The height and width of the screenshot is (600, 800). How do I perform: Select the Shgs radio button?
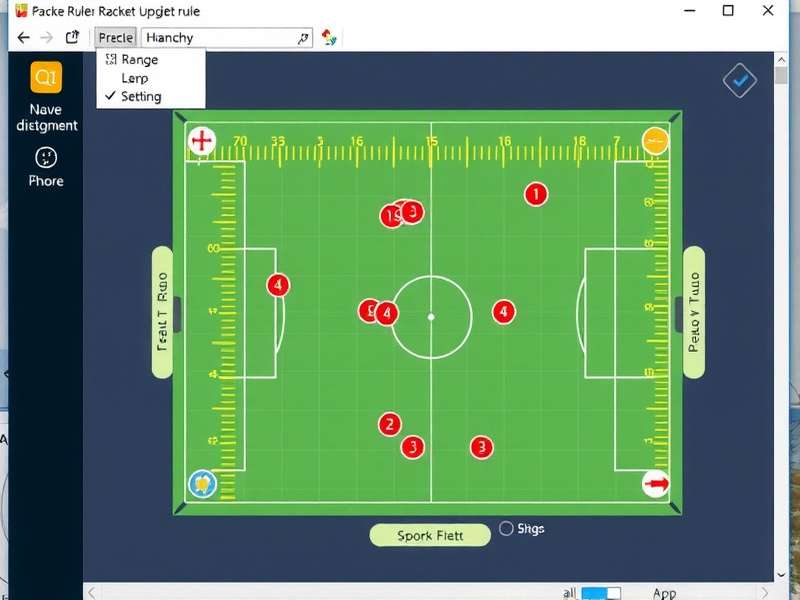(x=508, y=528)
